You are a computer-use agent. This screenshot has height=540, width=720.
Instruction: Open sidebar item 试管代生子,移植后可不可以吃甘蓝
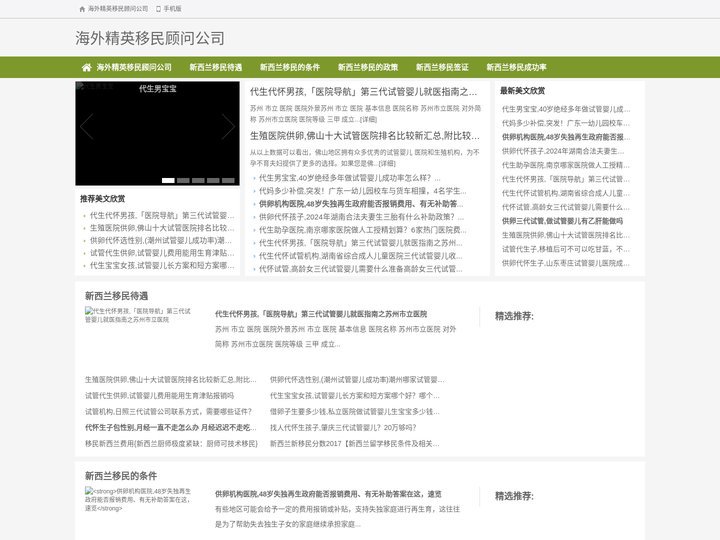coord(566,249)
